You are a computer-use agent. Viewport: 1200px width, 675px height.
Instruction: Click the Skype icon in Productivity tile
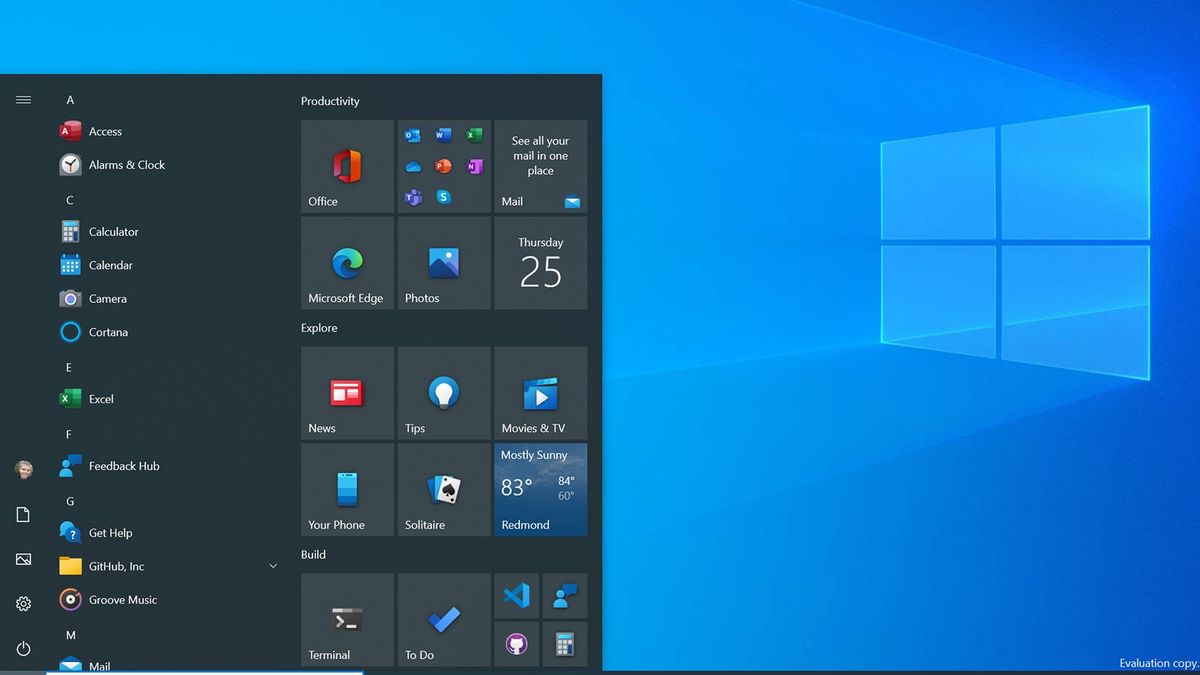[444, 197]
